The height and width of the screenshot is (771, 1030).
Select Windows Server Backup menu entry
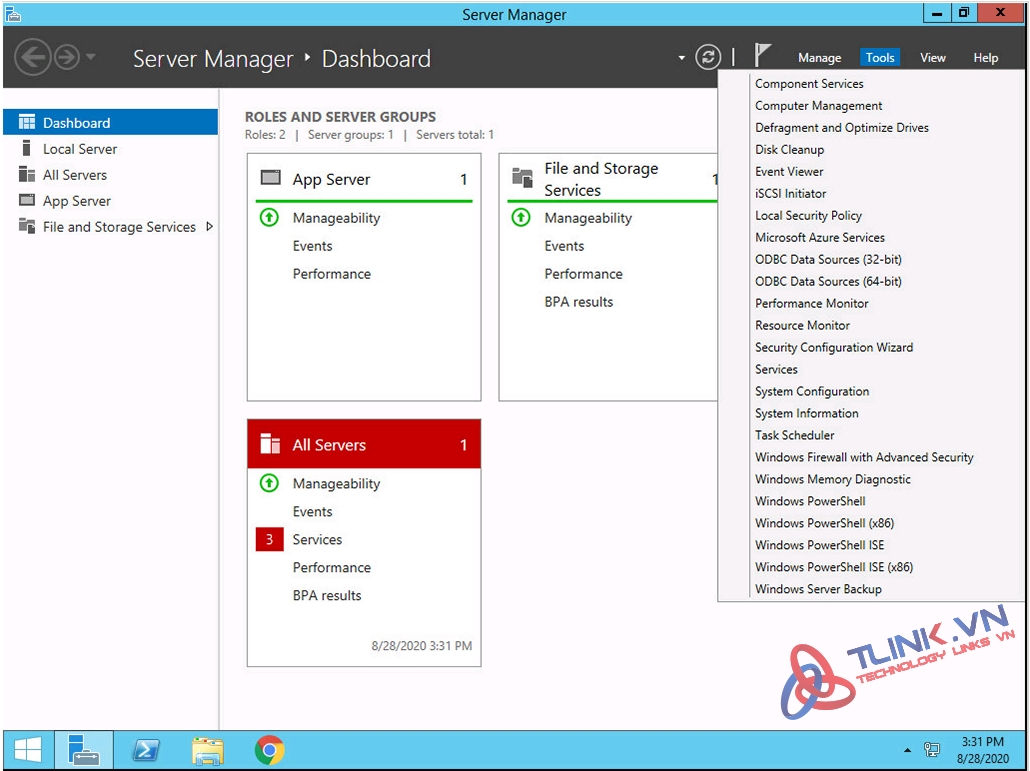coord(818,590)
